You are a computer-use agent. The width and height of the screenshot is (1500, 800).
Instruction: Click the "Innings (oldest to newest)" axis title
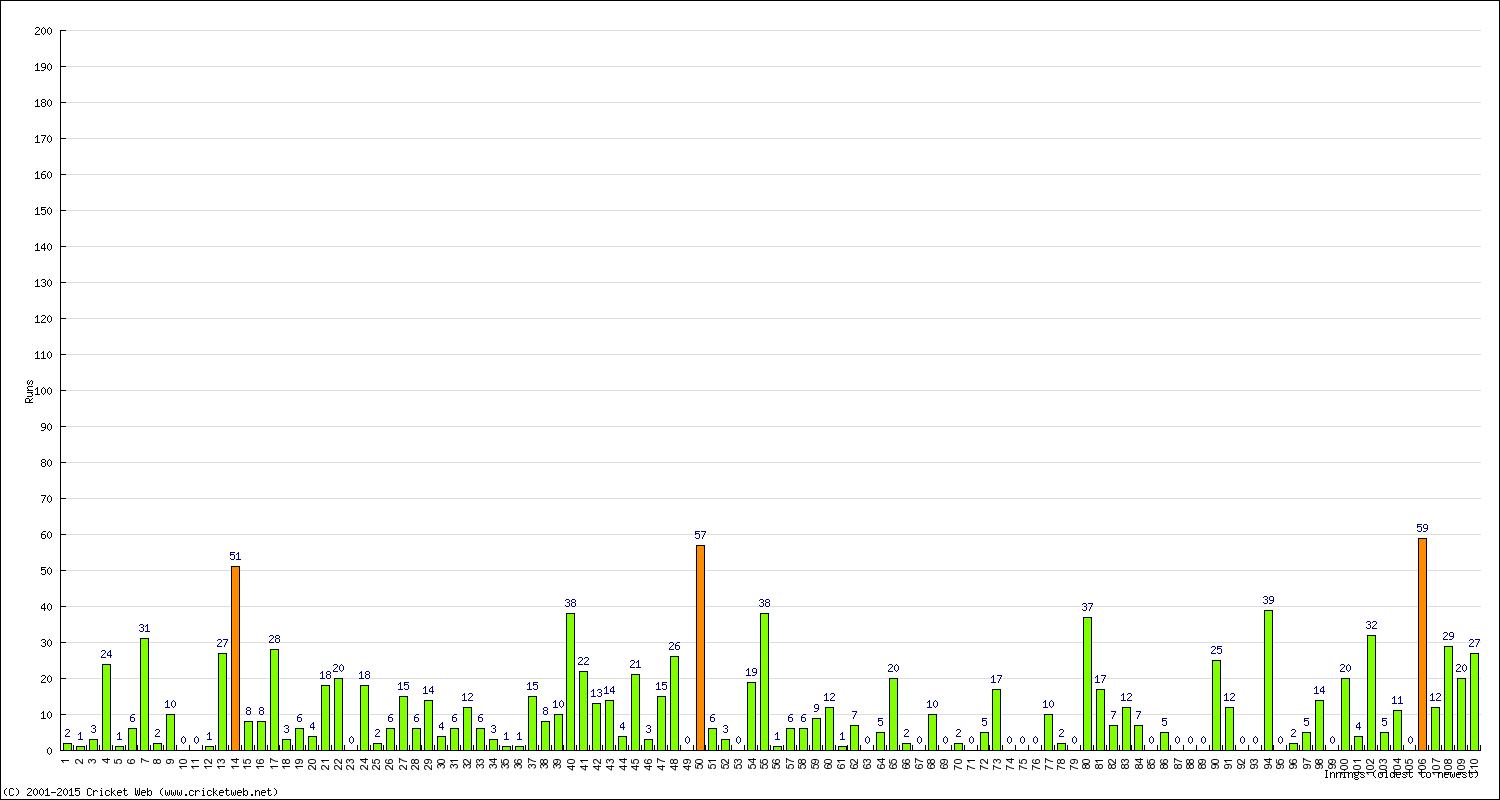coord(1401,774)
